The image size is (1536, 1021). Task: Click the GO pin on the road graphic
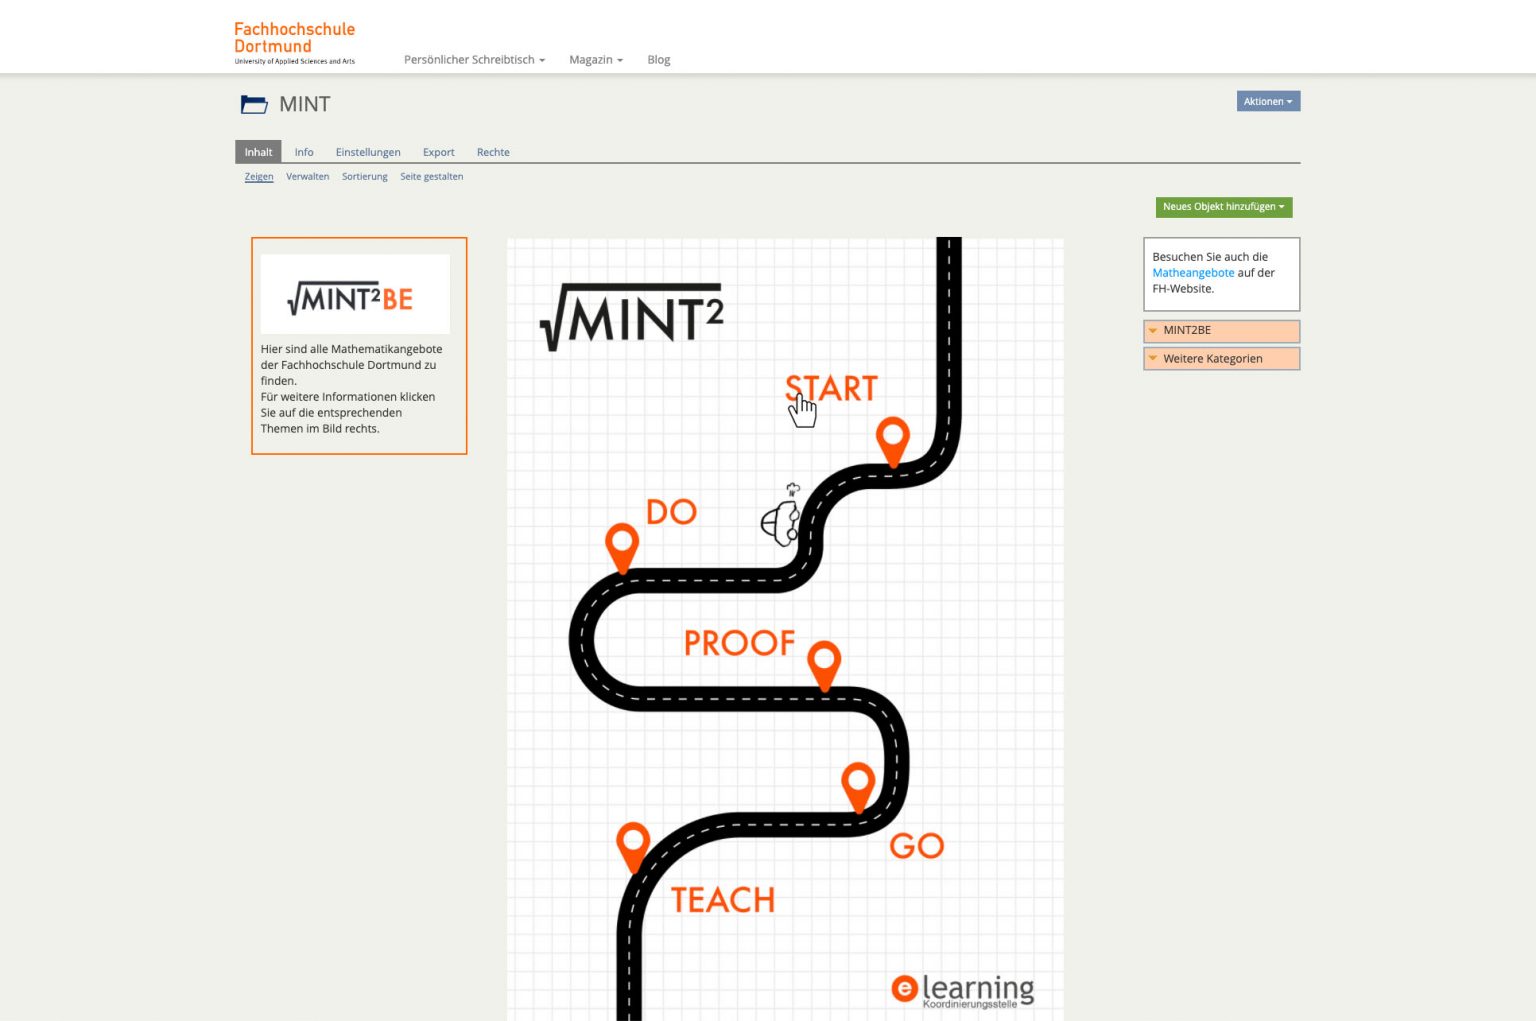click(858, 785)
